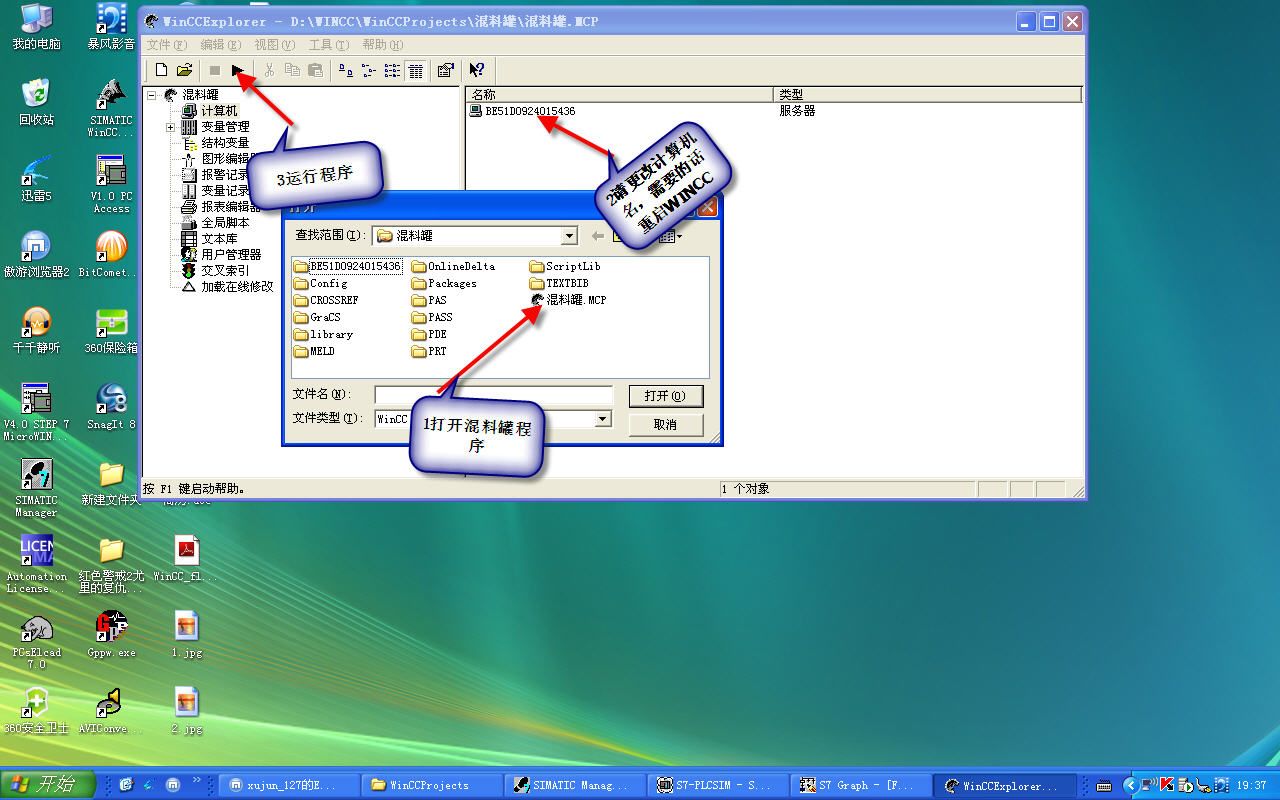Click the 取消 button in dialog
The width and height of the screenshot is (1280, 800).
pos(665,425)
